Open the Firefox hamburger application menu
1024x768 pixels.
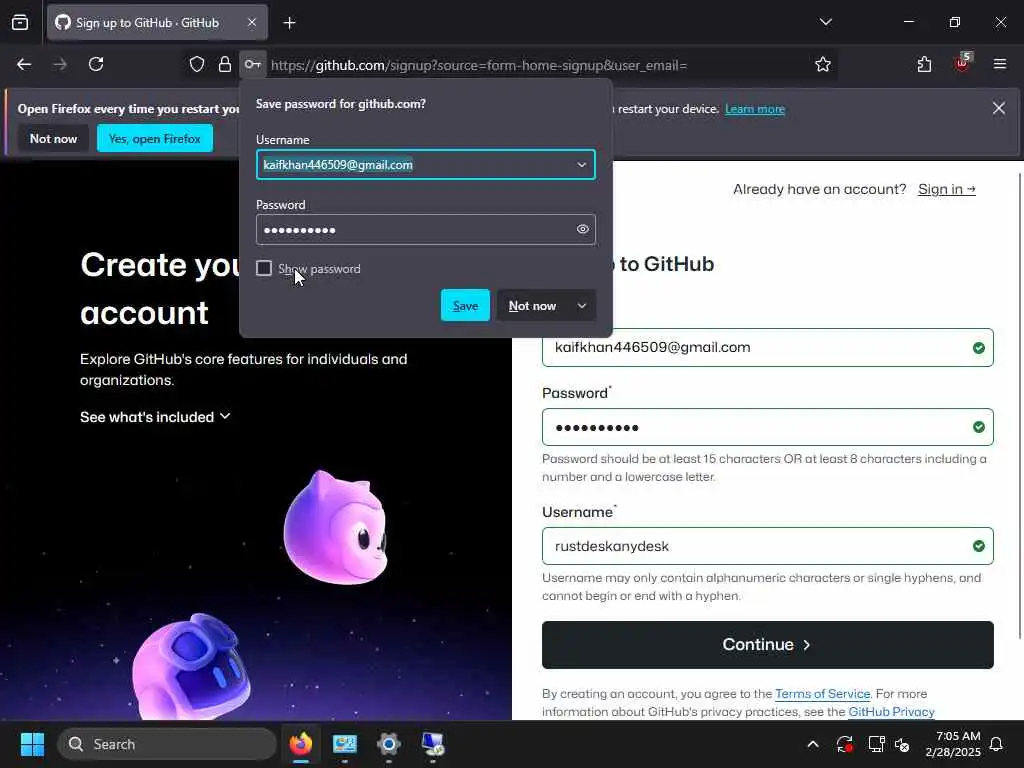(x=1000, y=64)
